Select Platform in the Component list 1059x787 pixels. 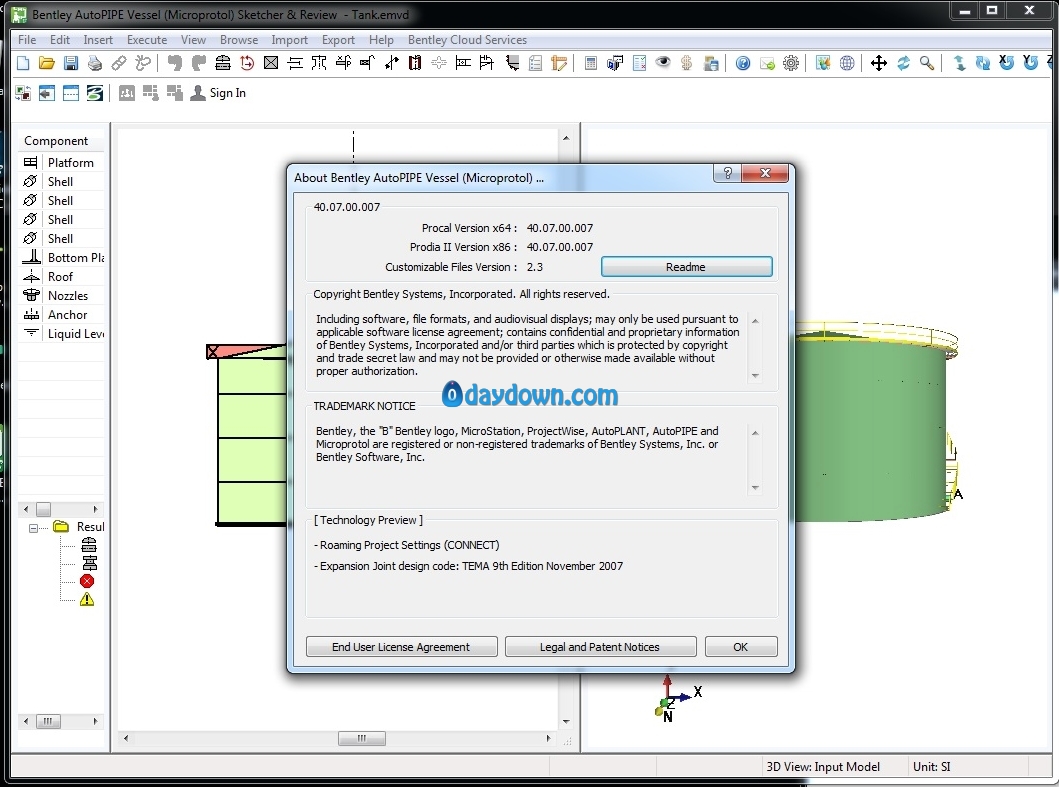coord(62,163)
